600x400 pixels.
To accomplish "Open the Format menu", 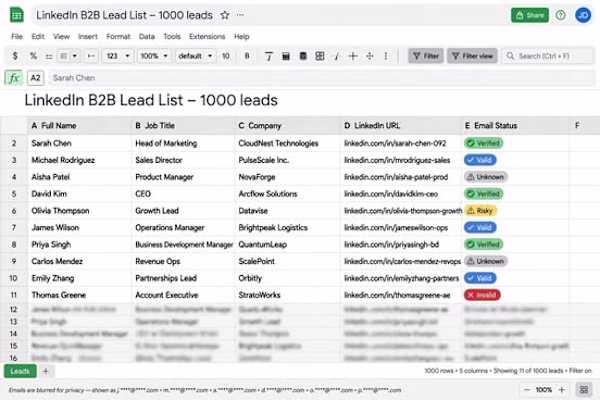I will 118,37.
